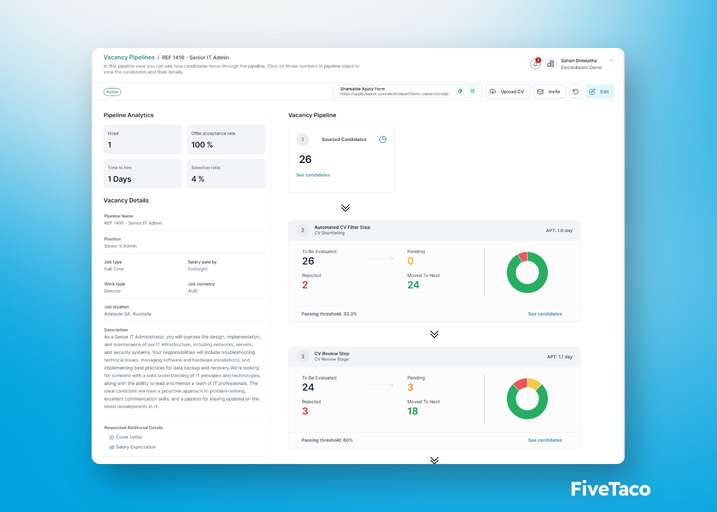Click Moved To Next count 24
Image resolution: width=717 pixels, height=512 pixels.
tap(413, 285)
